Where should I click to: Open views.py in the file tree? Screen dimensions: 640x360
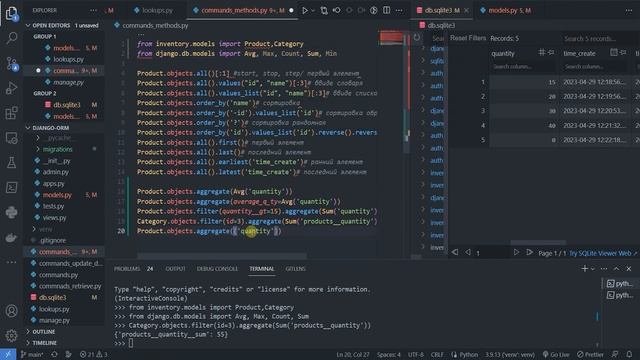pos(55,218)
